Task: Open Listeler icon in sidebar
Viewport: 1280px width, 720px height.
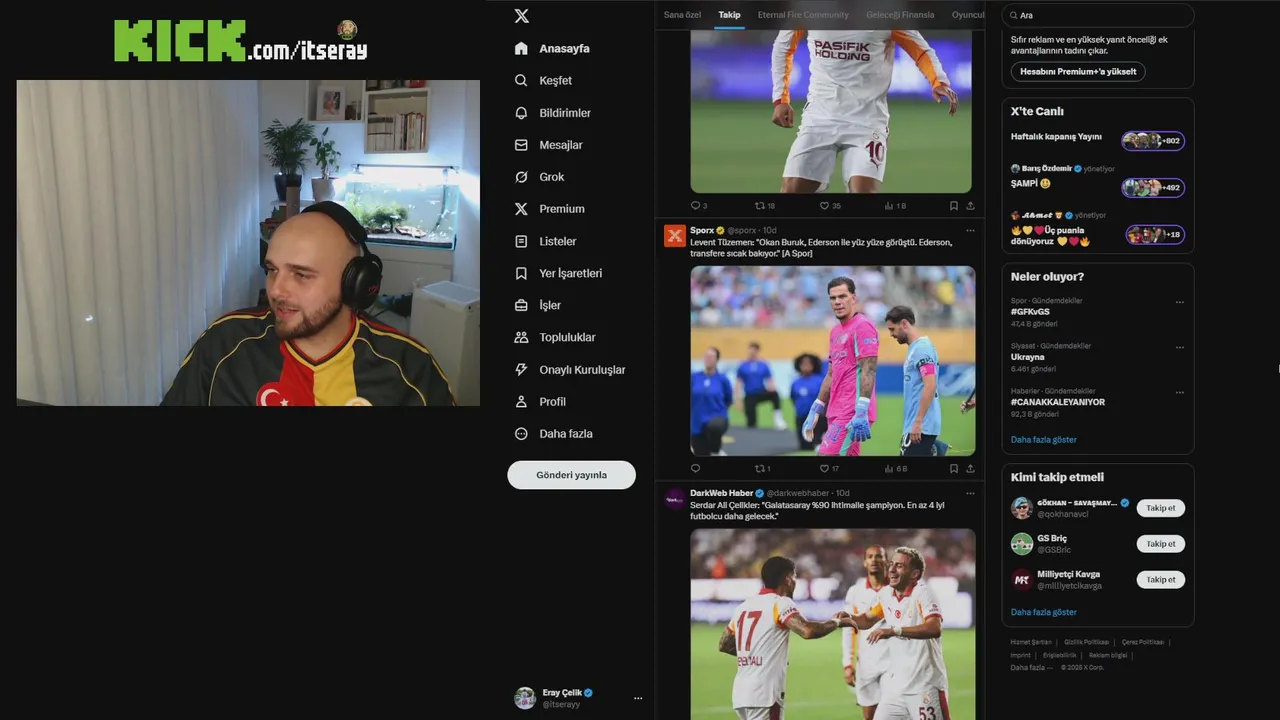Action: click(521, 241)
